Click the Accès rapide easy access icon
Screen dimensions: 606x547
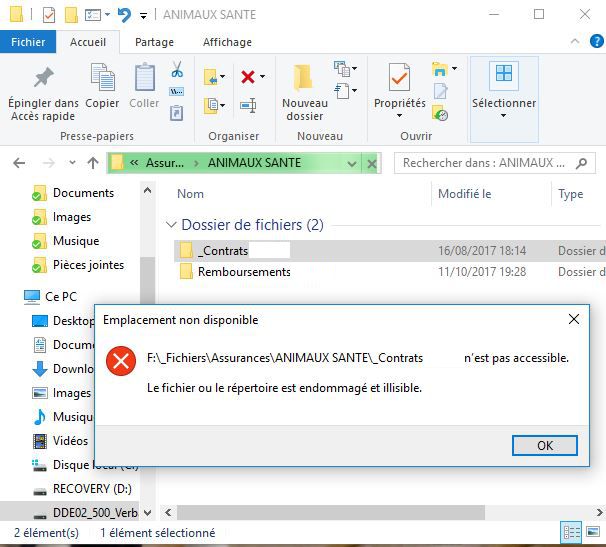click(x=342, y=92)
